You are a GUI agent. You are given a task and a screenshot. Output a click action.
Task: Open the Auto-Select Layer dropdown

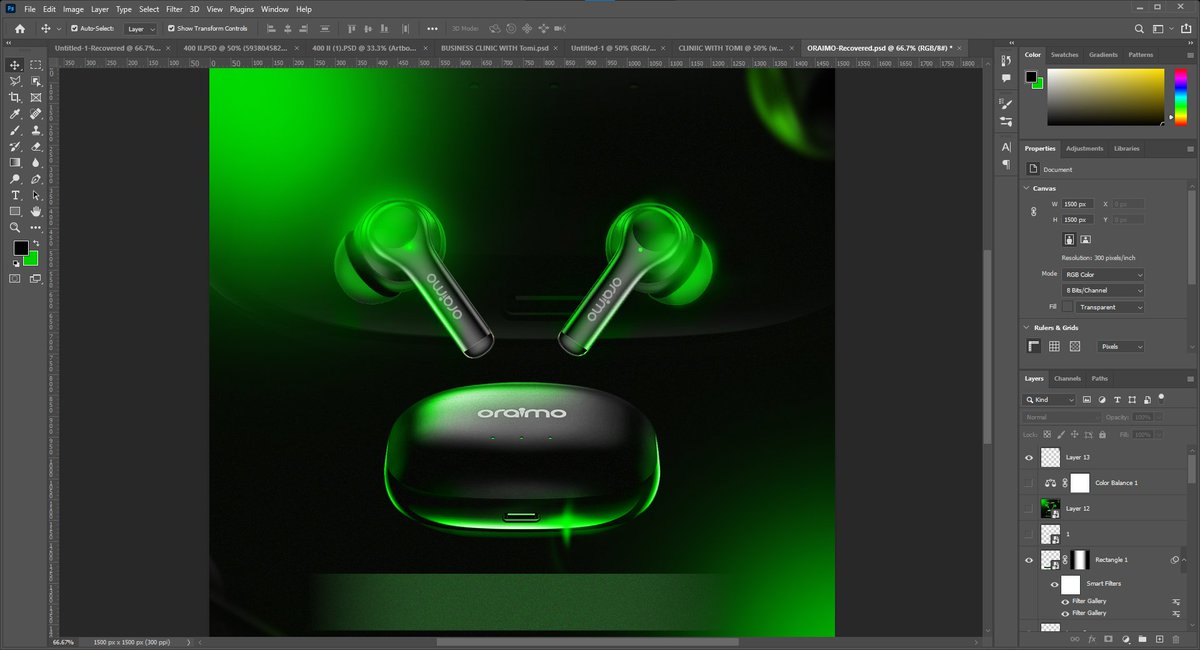click(x=139, y=29)
